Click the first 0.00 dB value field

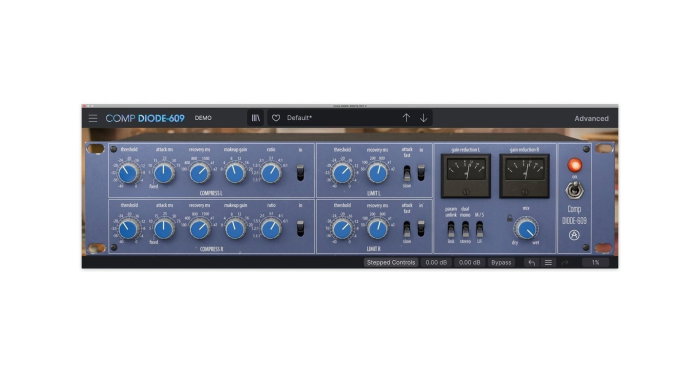click(436, 263)
